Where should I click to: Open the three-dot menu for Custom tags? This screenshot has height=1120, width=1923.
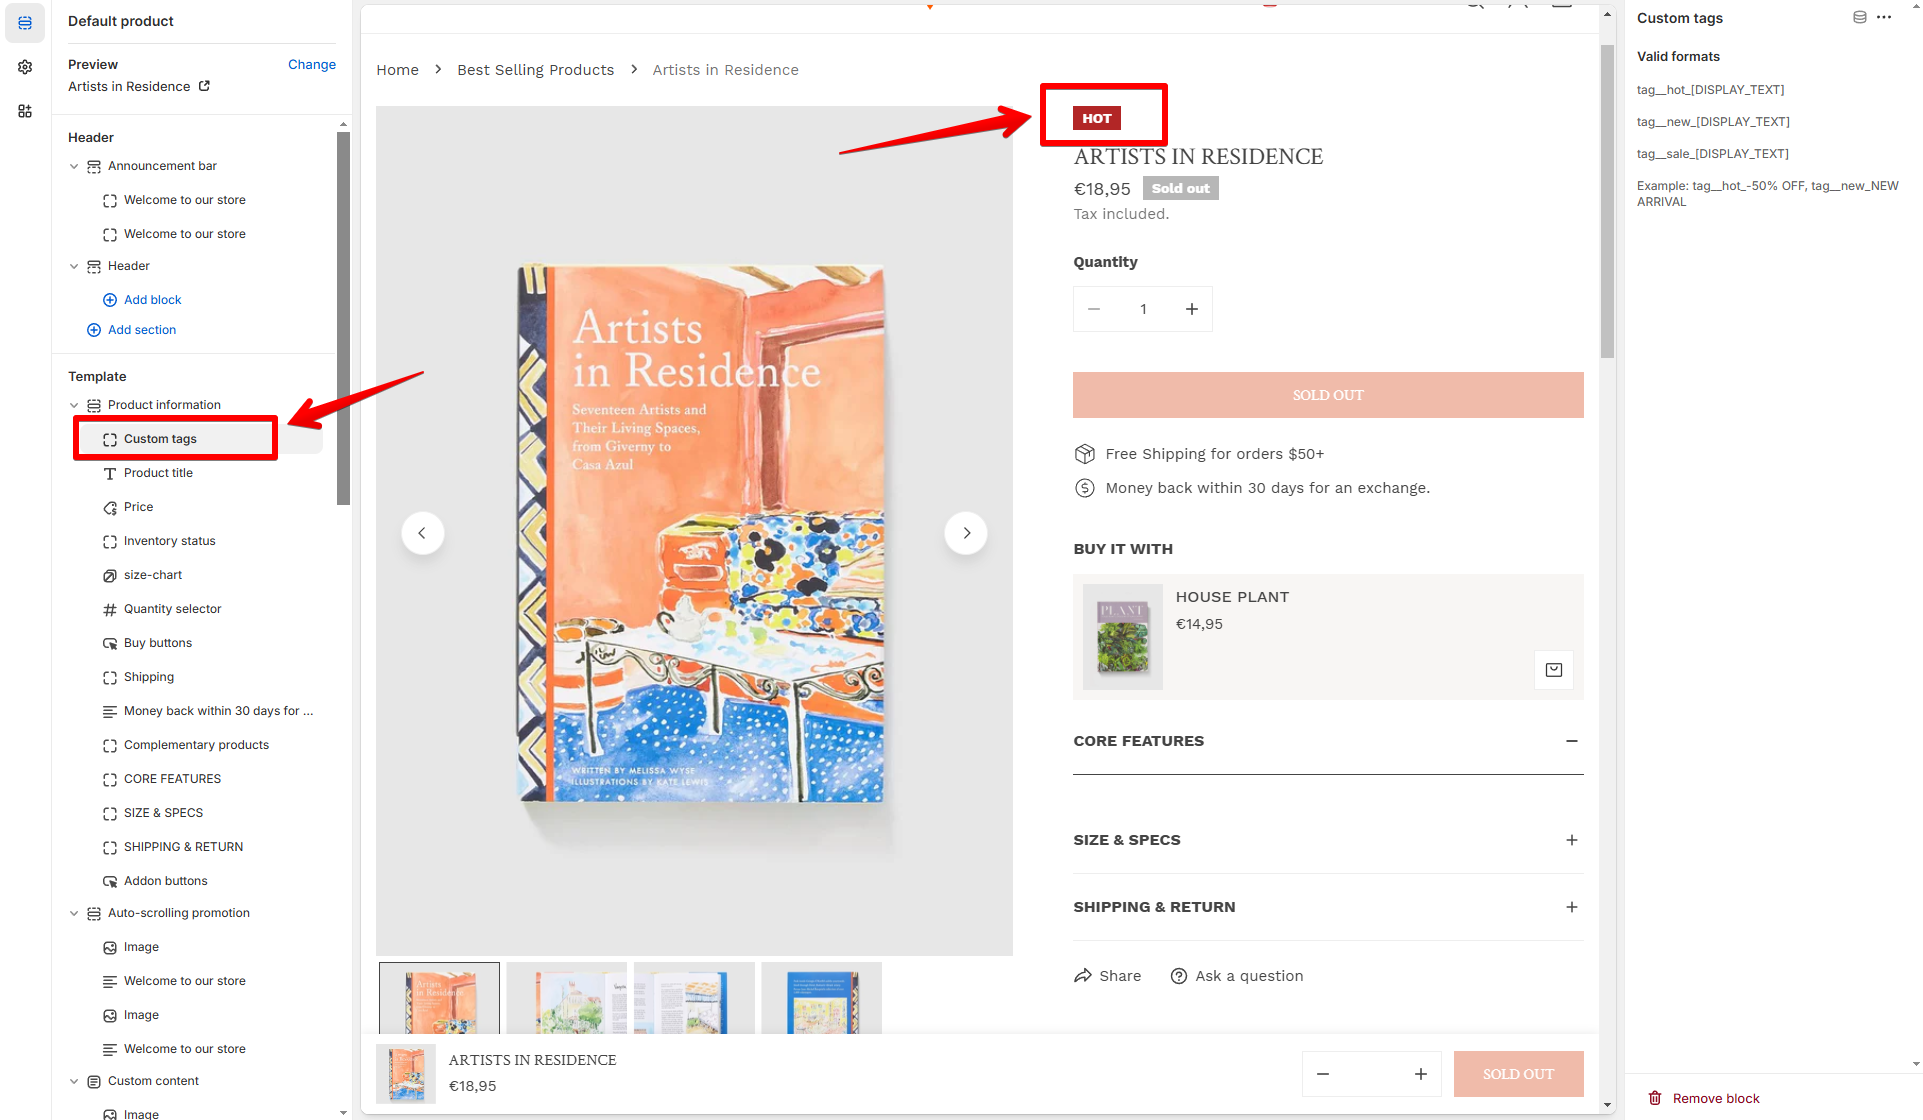point(1884,17)
